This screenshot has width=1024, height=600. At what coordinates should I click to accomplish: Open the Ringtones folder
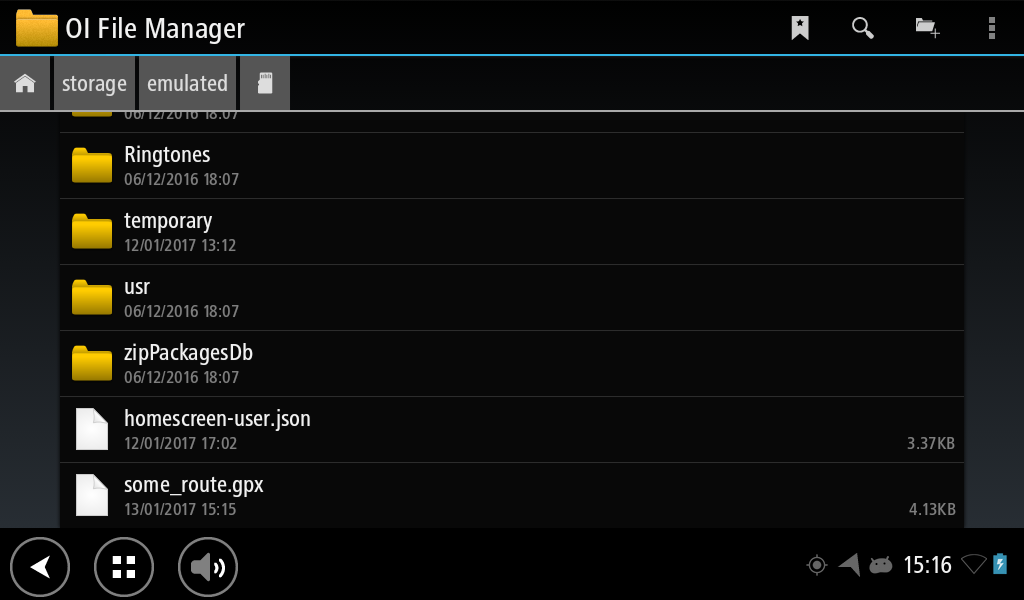[512, 166]
